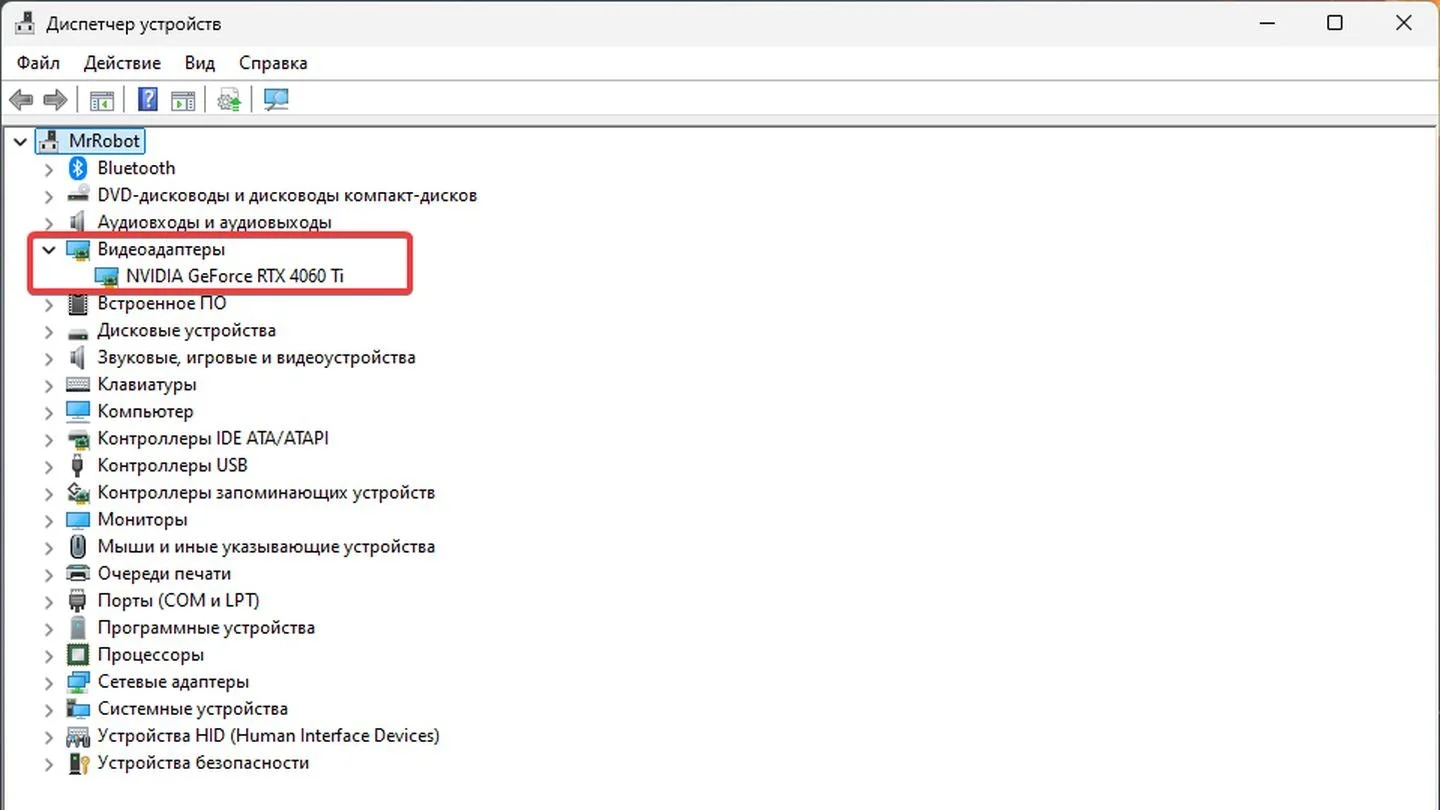
Task: Expand the Мониторы category
Action: tap(48, 520)
